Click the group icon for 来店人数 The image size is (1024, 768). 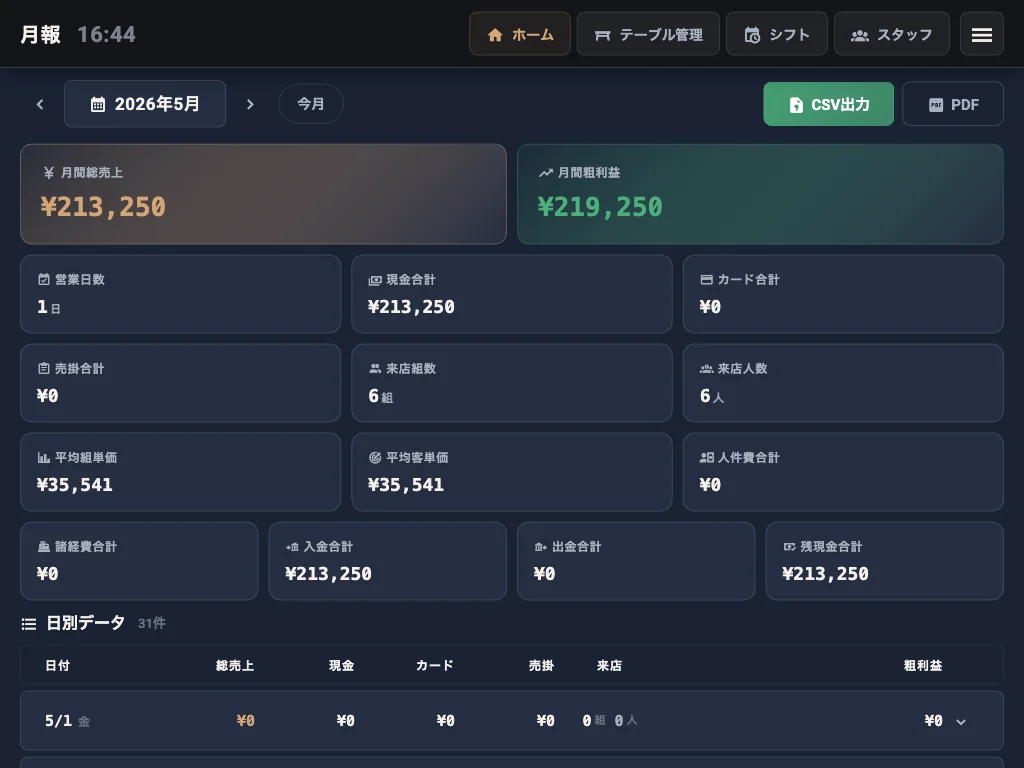pos(706,369)
